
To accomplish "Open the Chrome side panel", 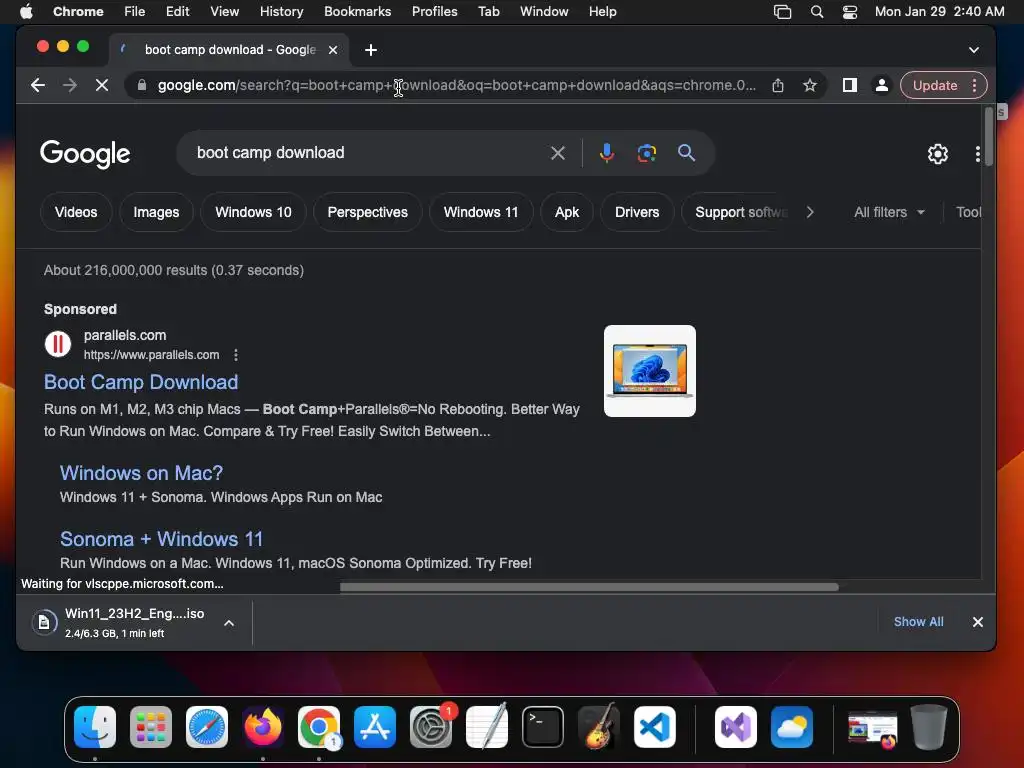I will click(x=850, y=85).
